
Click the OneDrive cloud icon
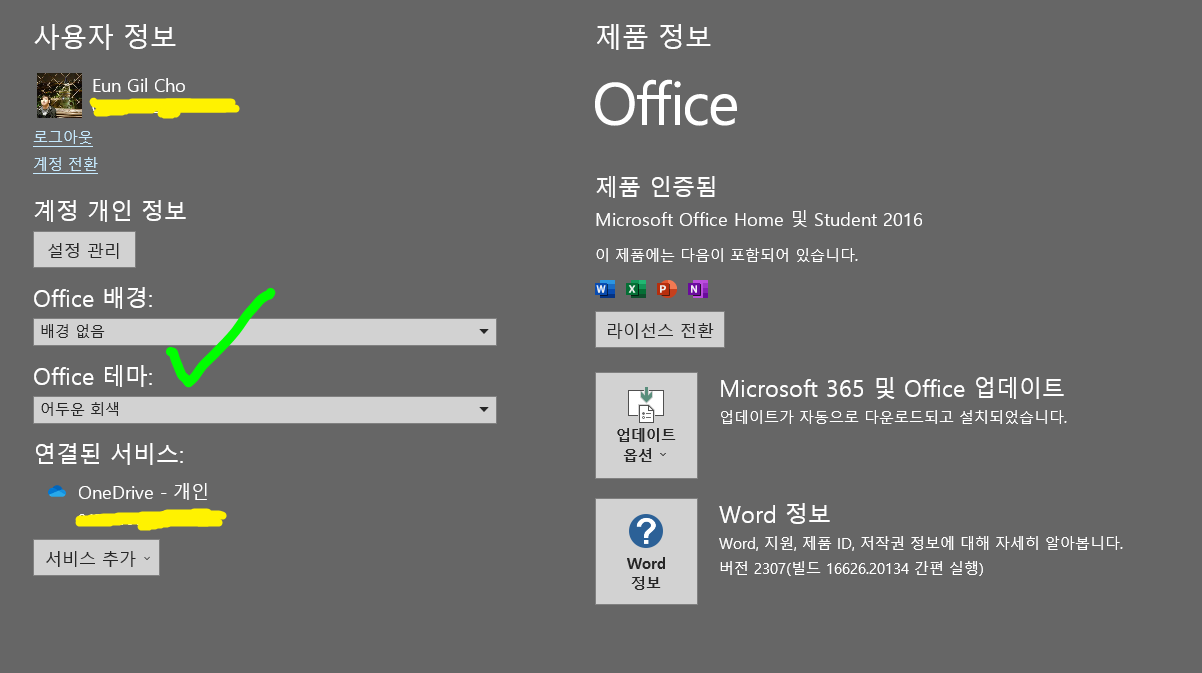(x=57, y=492)
